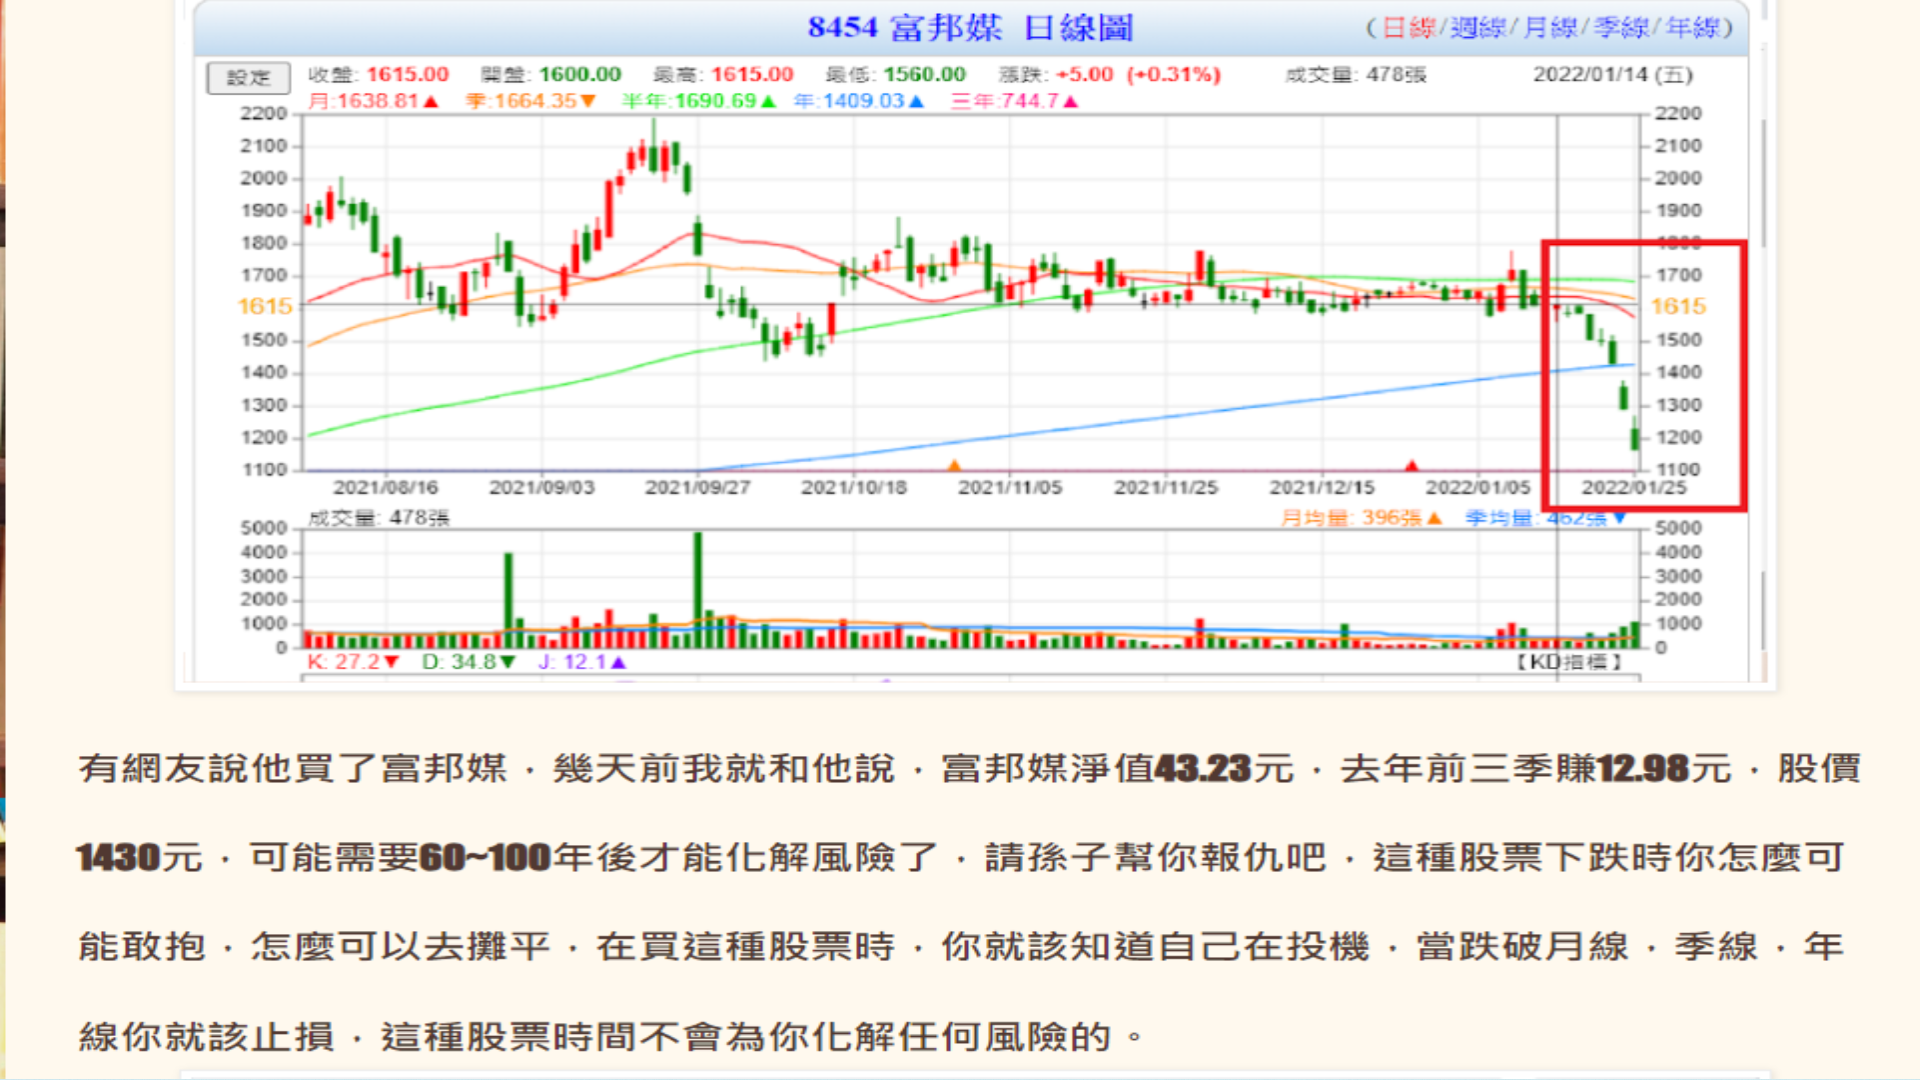This screenshot has width=1920, height=1080.
Task: Click the K 27.2 indicator value
Action: (x=352, y=662)
